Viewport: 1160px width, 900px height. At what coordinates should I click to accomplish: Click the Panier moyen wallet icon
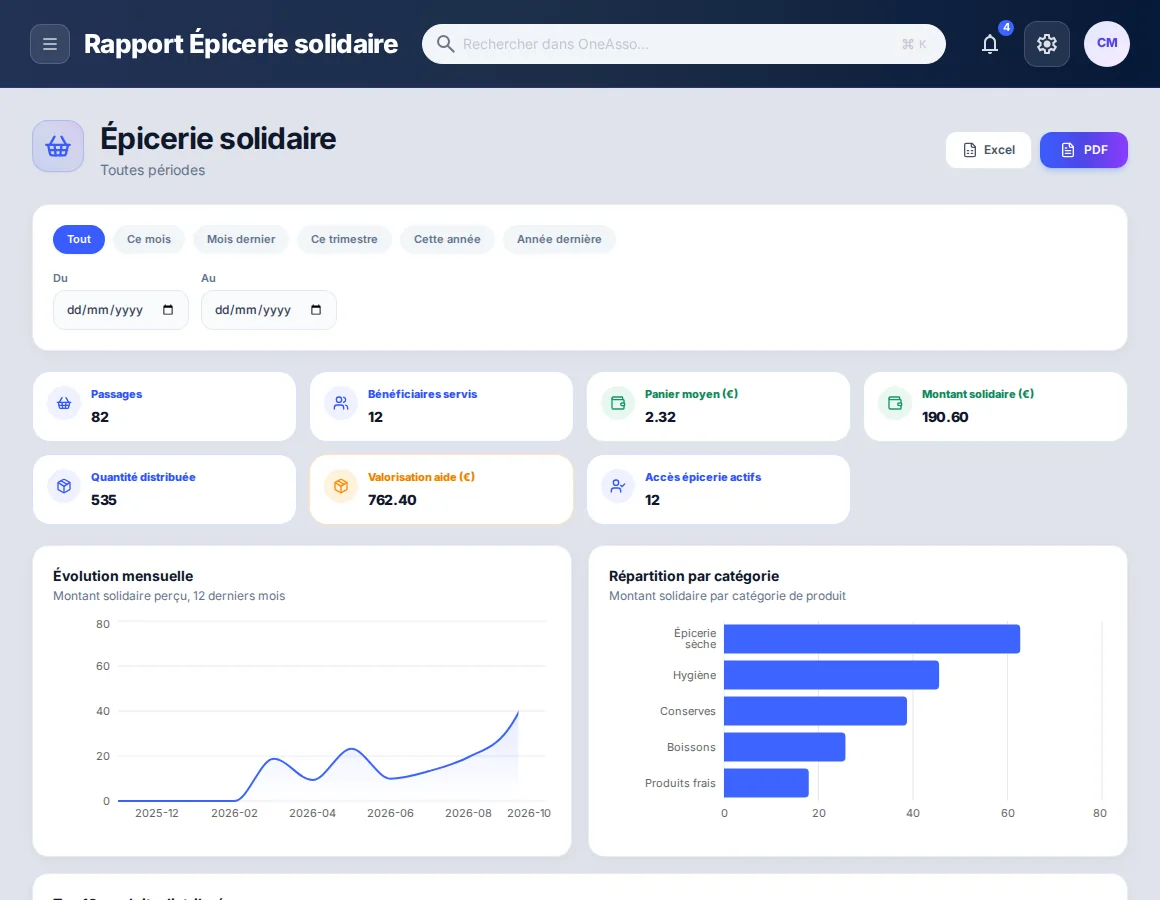pos(618,403)
